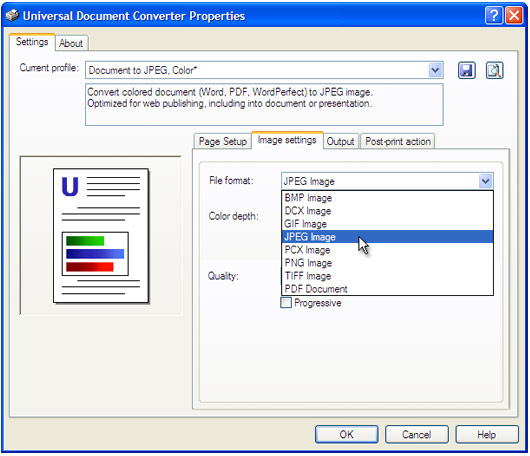Click the profile description text box
Screen dimensions: 530x456
coord(264,104)
